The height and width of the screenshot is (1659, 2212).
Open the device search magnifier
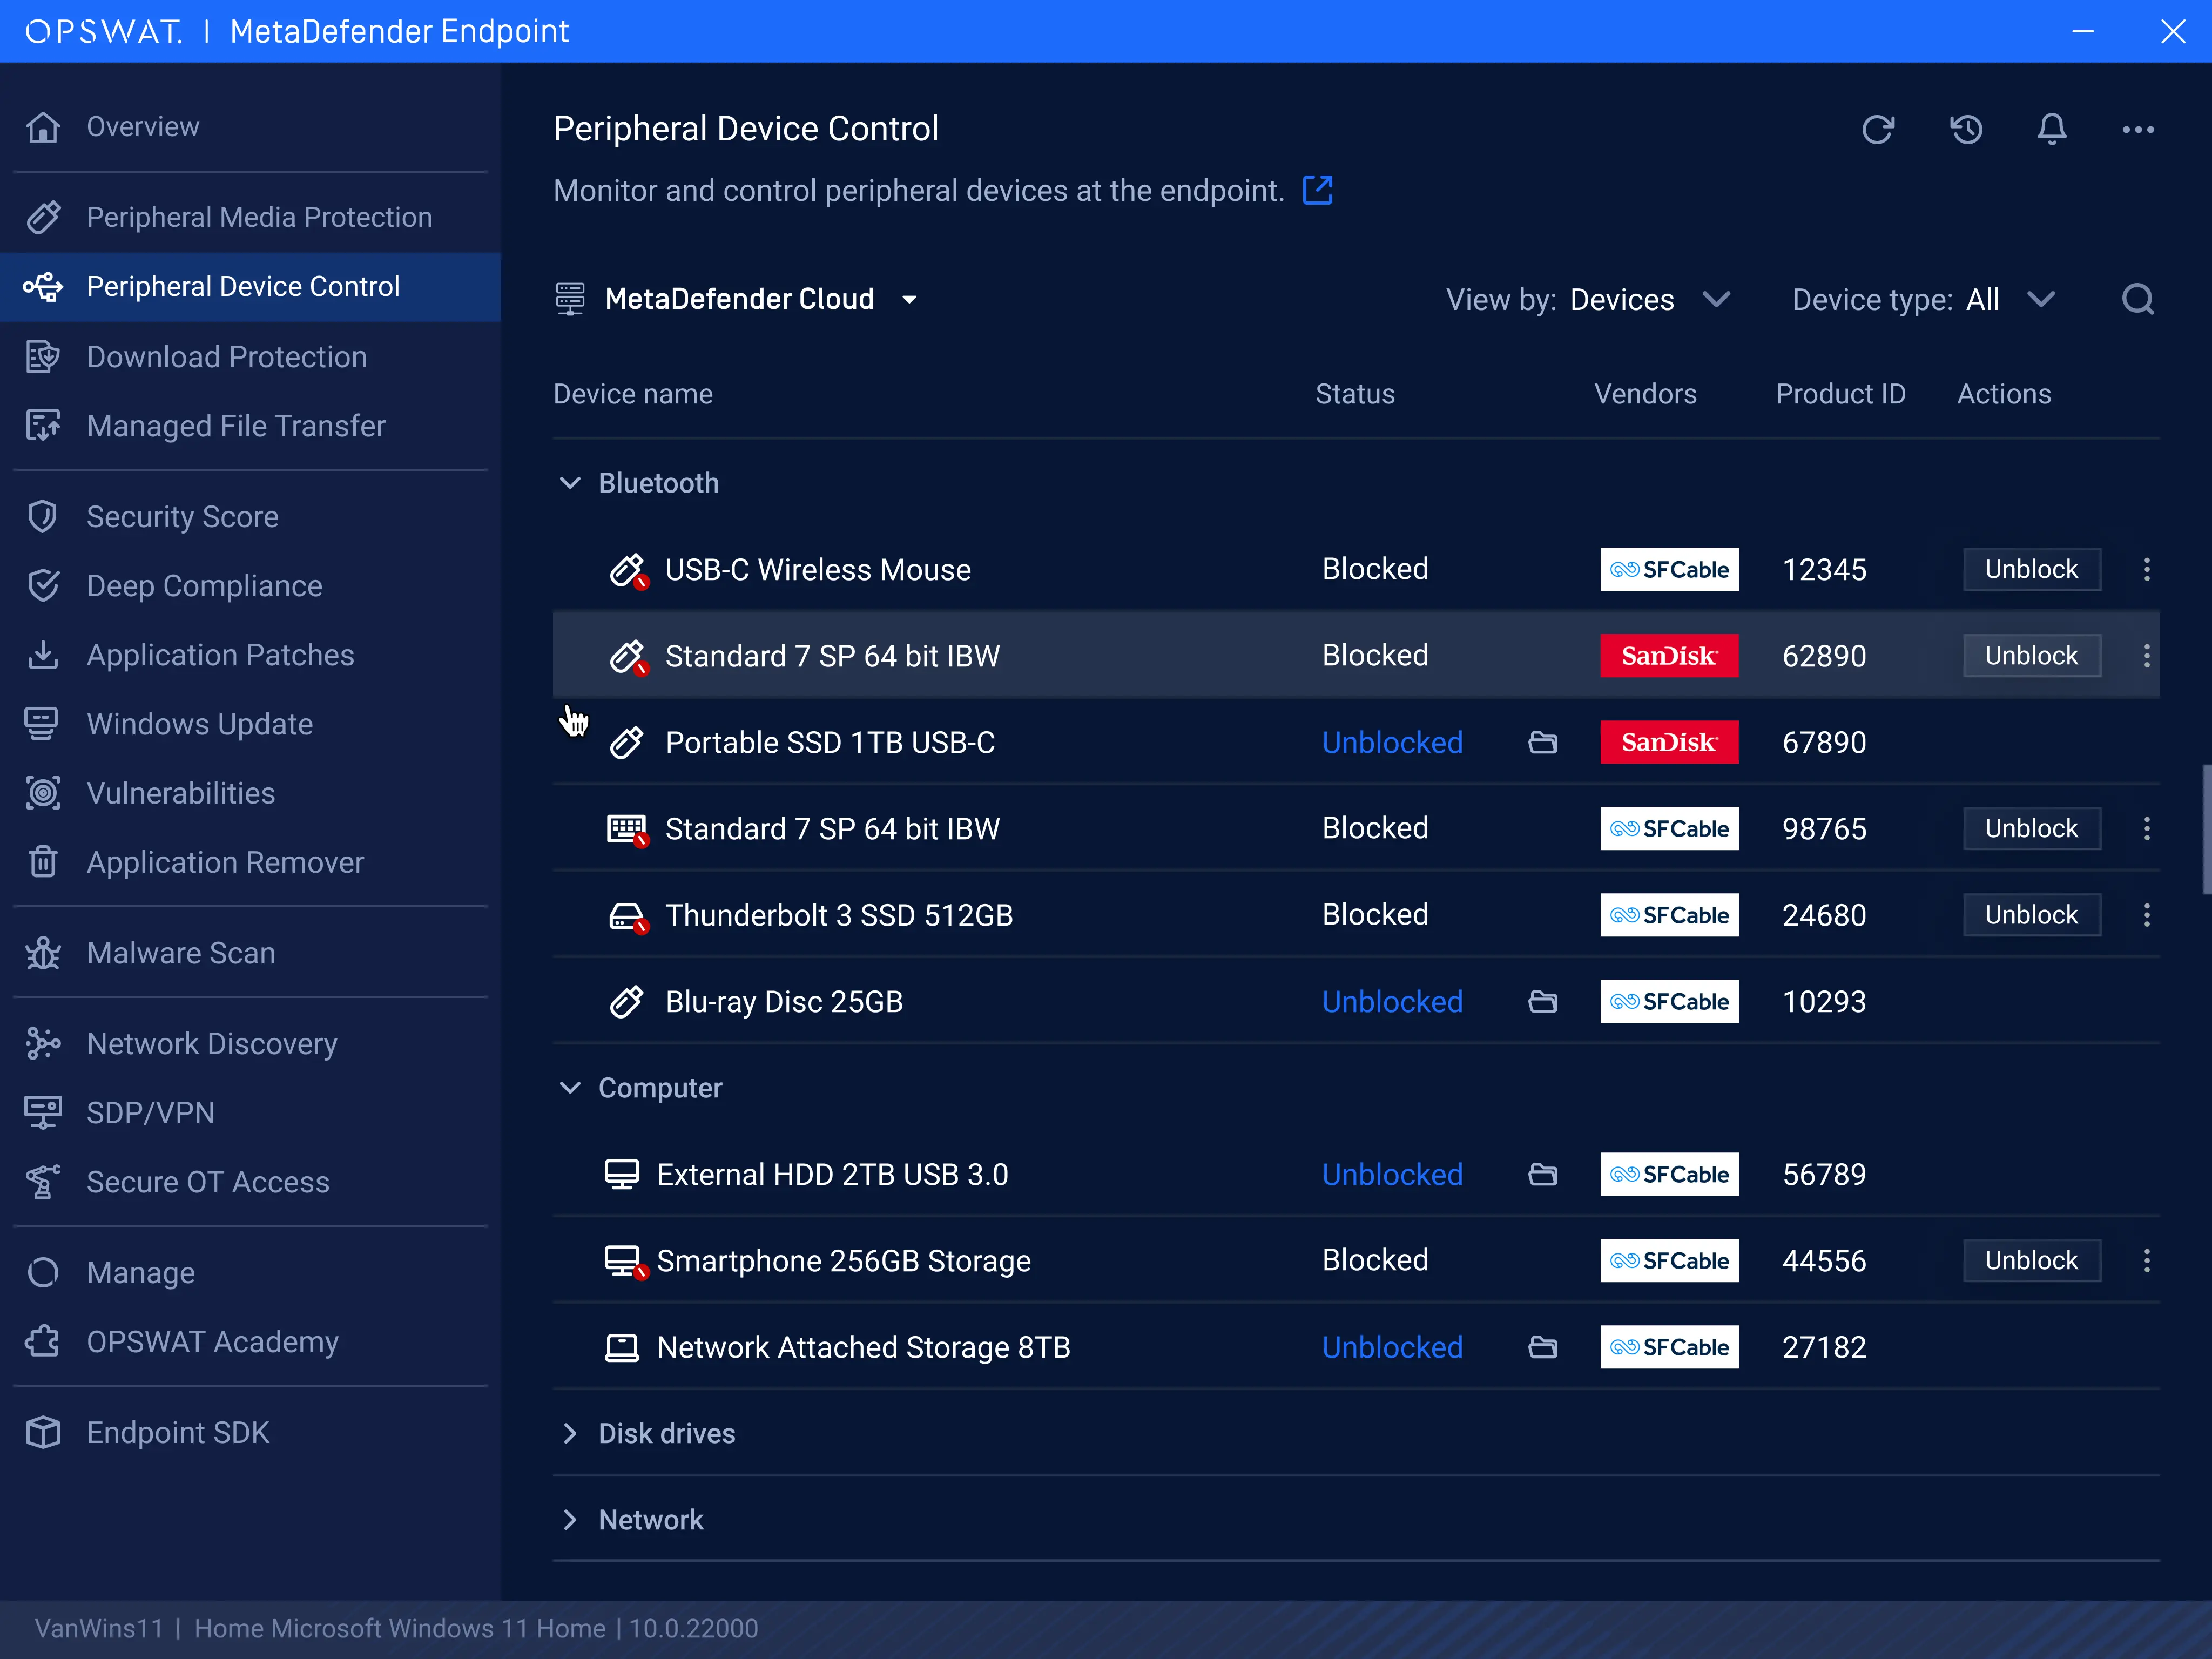point(2138,298)
